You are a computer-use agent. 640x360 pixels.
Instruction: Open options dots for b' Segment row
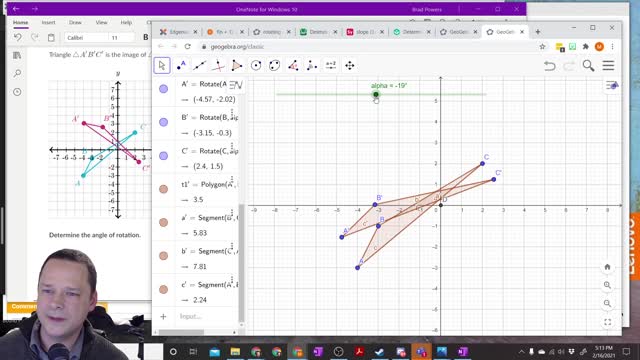tap(232, 247)
